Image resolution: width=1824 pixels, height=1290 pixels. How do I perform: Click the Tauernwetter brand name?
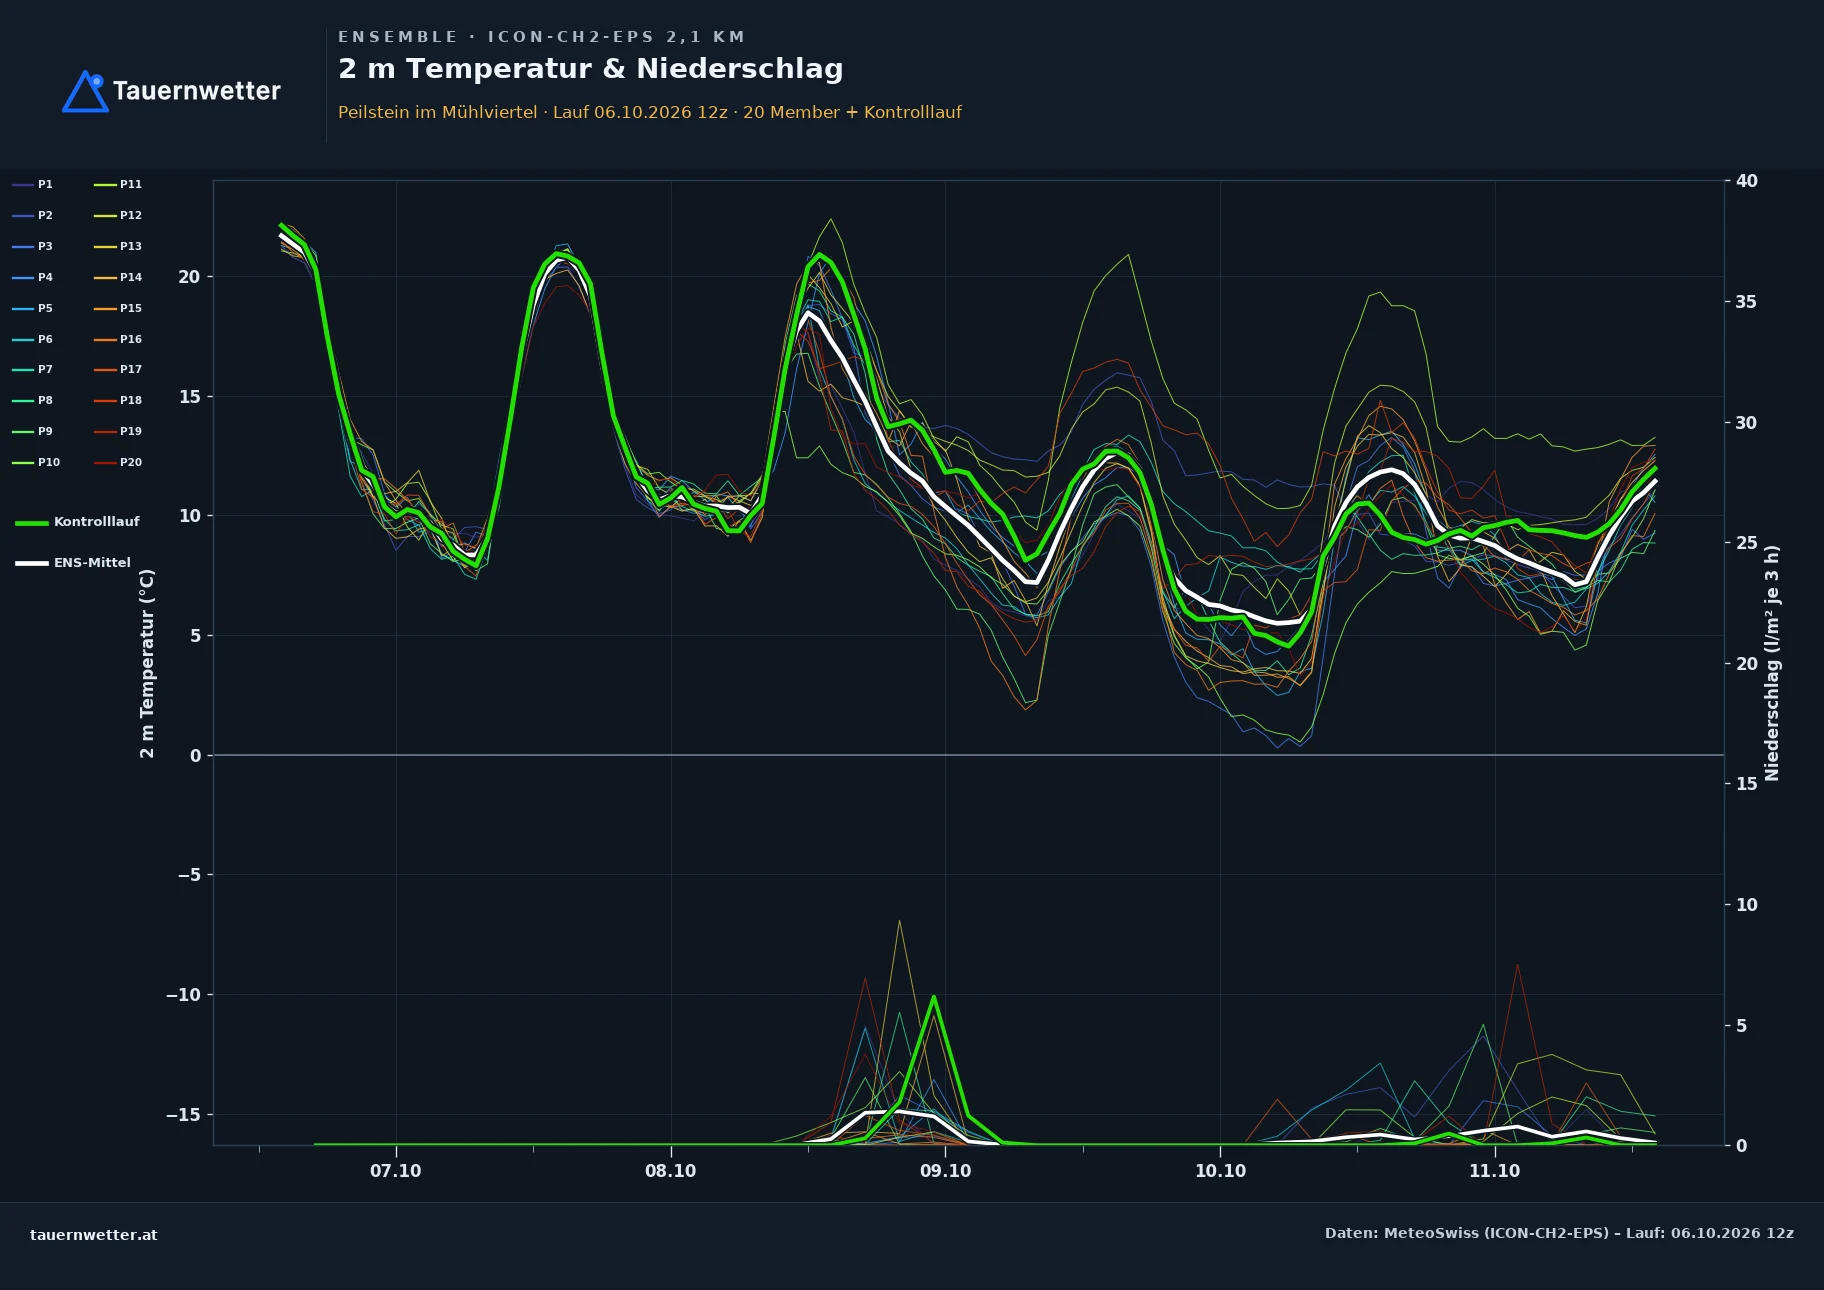197,91
